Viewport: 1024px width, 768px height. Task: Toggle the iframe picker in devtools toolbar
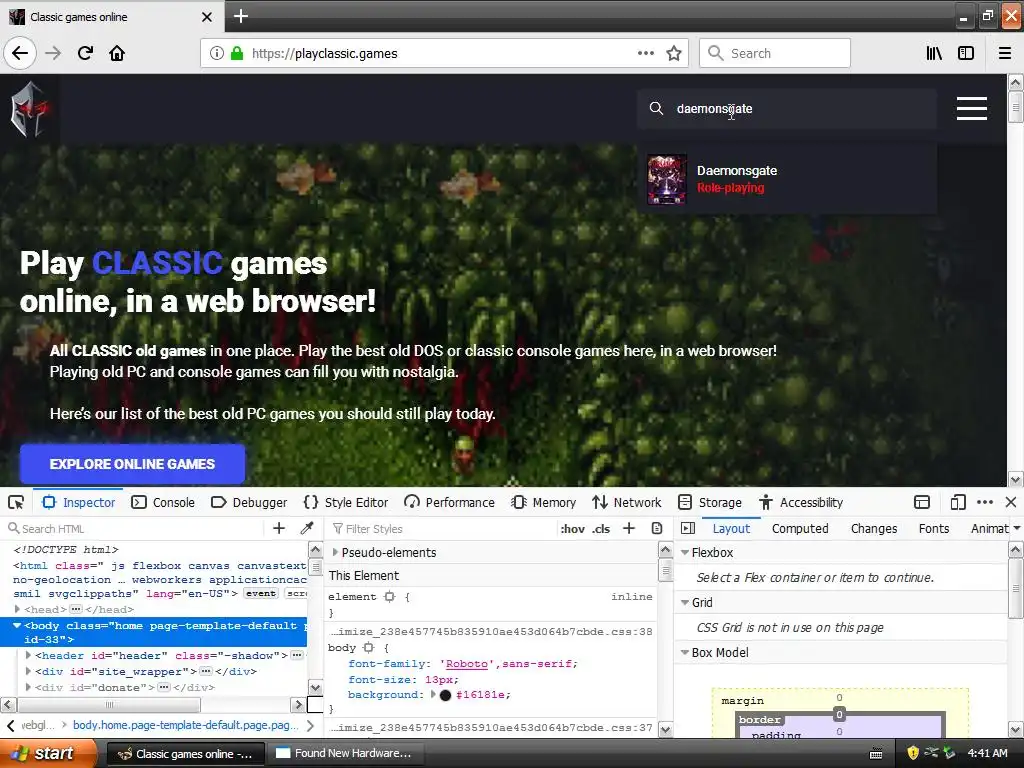[x=921, y=502]
